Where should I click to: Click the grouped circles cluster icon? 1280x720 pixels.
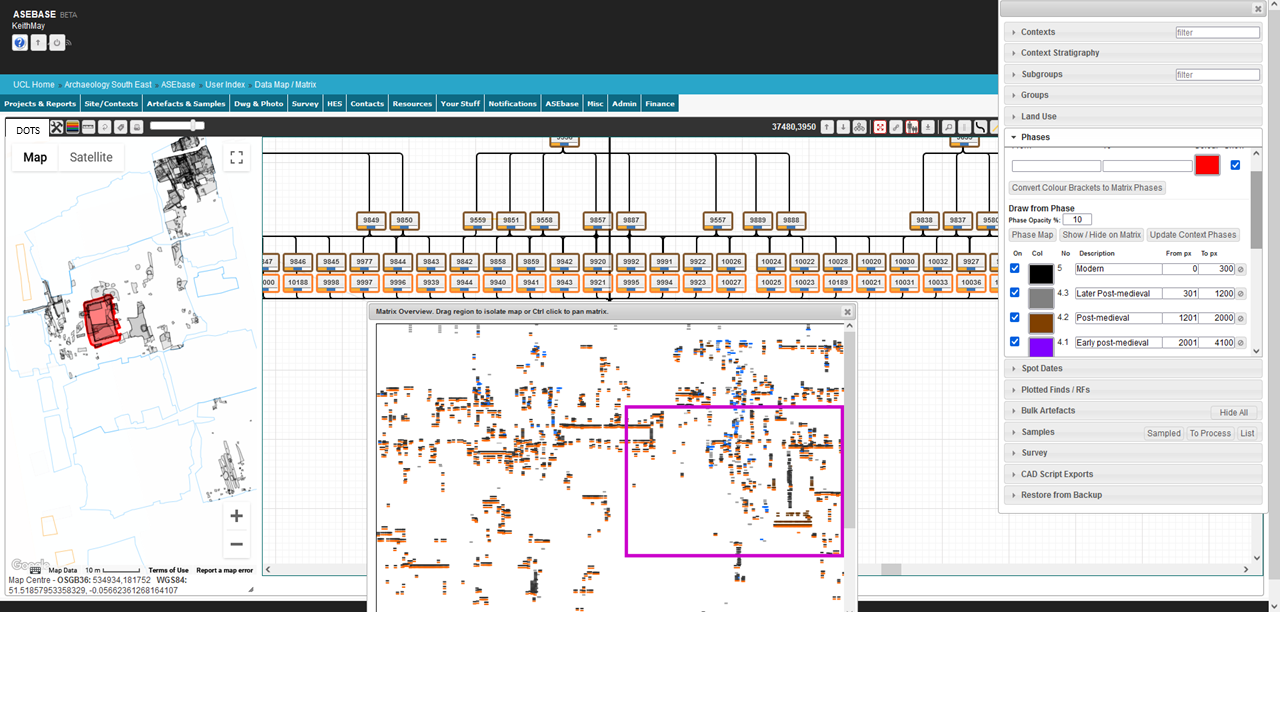point(859,127)
